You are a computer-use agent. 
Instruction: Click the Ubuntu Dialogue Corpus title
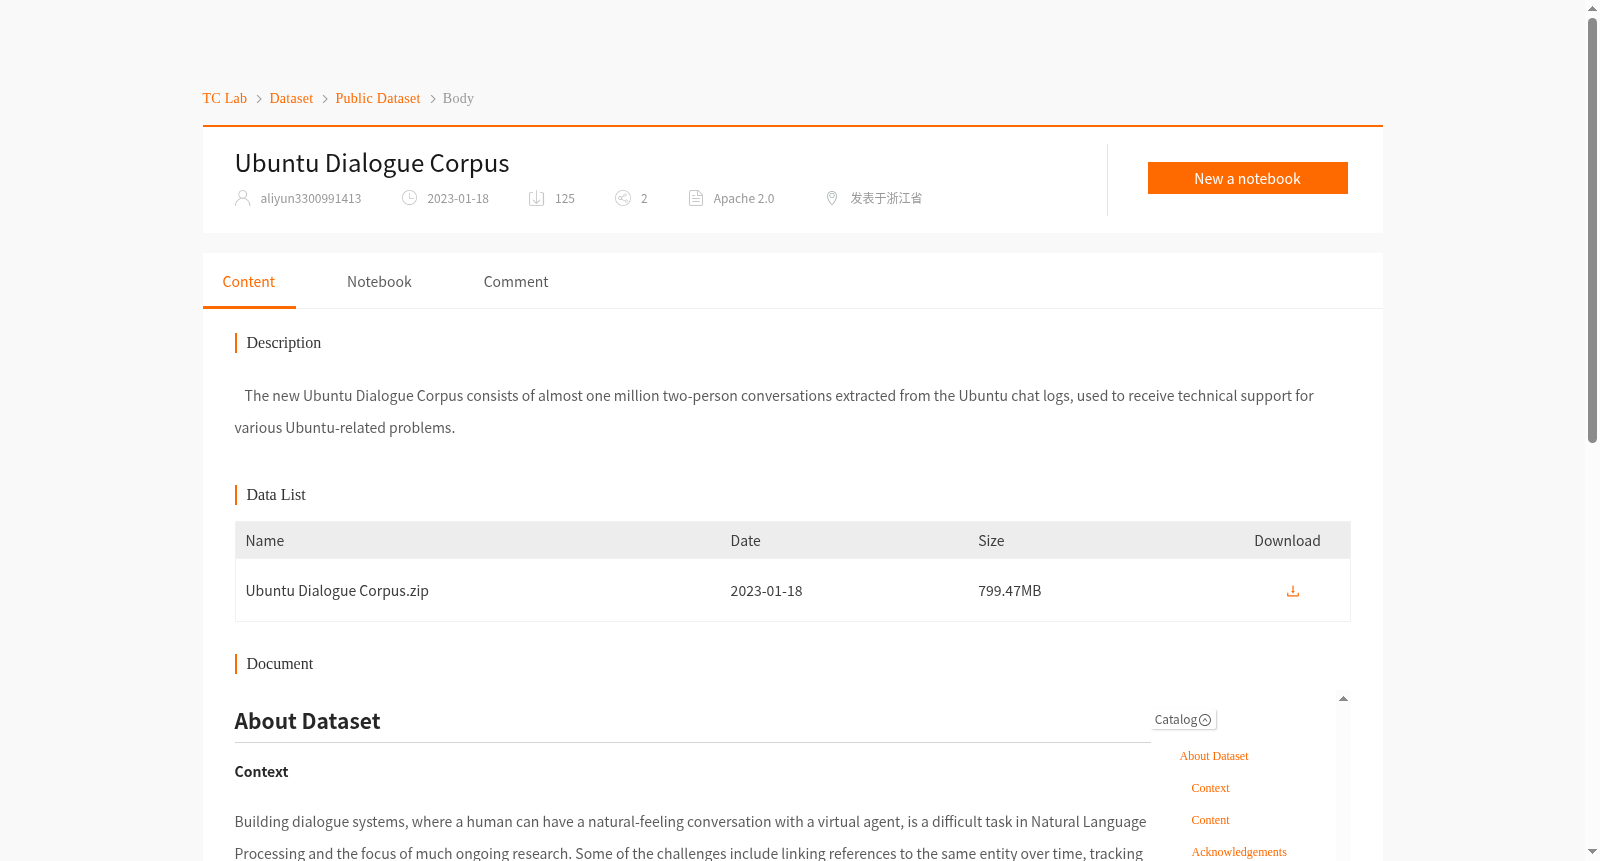coord(372,163)
